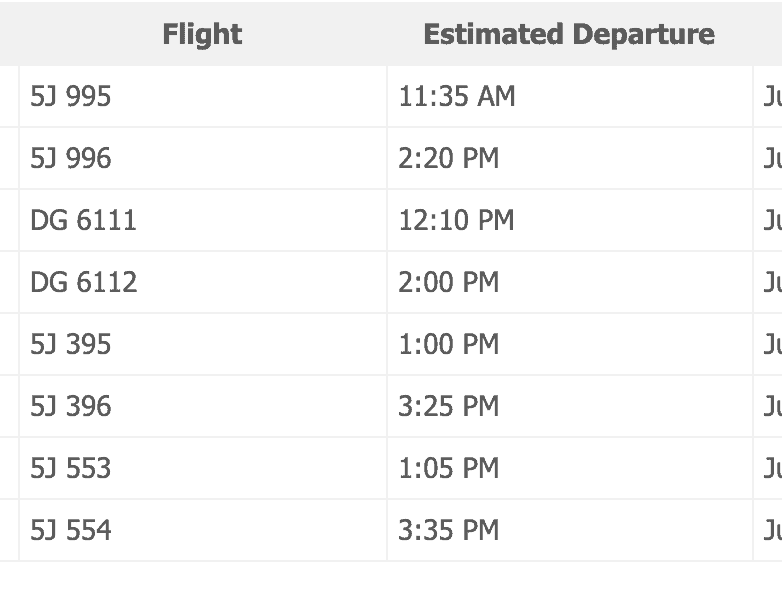
Task: Select the 3:25 PM departure time
Action: pyautogui.click(x=448, y=407)
